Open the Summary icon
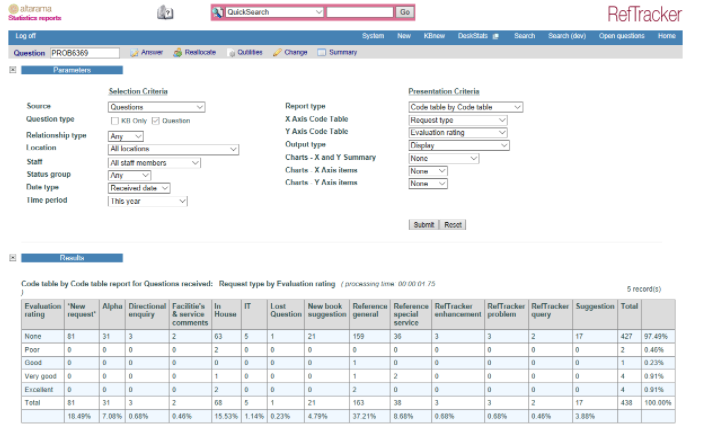Image resolution: width=704 pixels, height=441 pixels. point(321,51)
